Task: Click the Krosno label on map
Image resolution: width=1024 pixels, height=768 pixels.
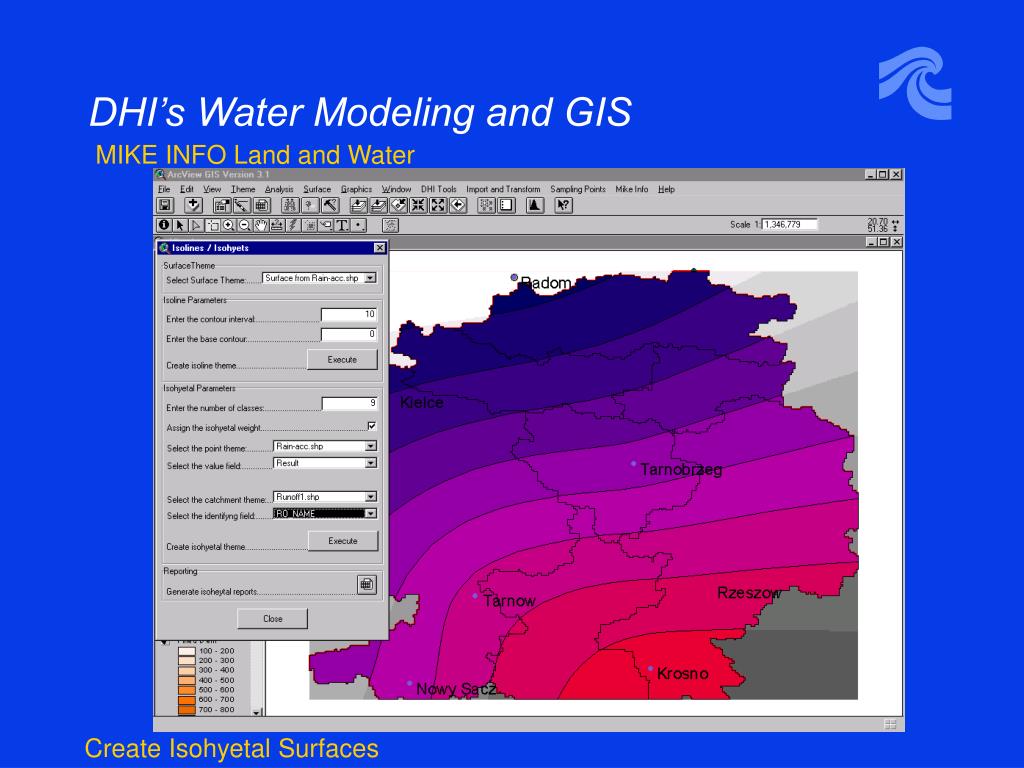Action: pos(682,673)
